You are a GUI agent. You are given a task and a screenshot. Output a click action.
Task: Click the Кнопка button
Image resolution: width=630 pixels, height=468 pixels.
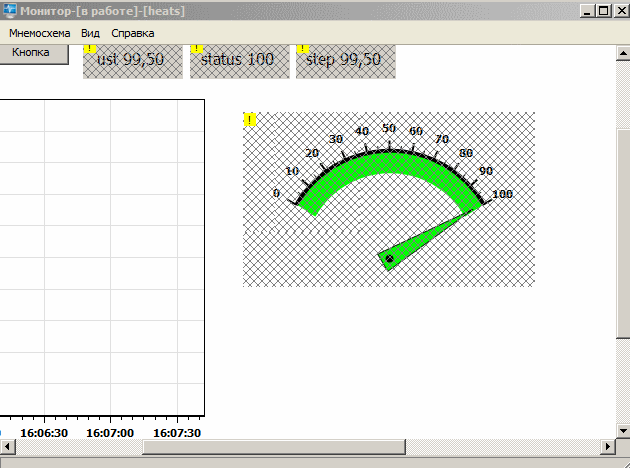tap(32, 53)
